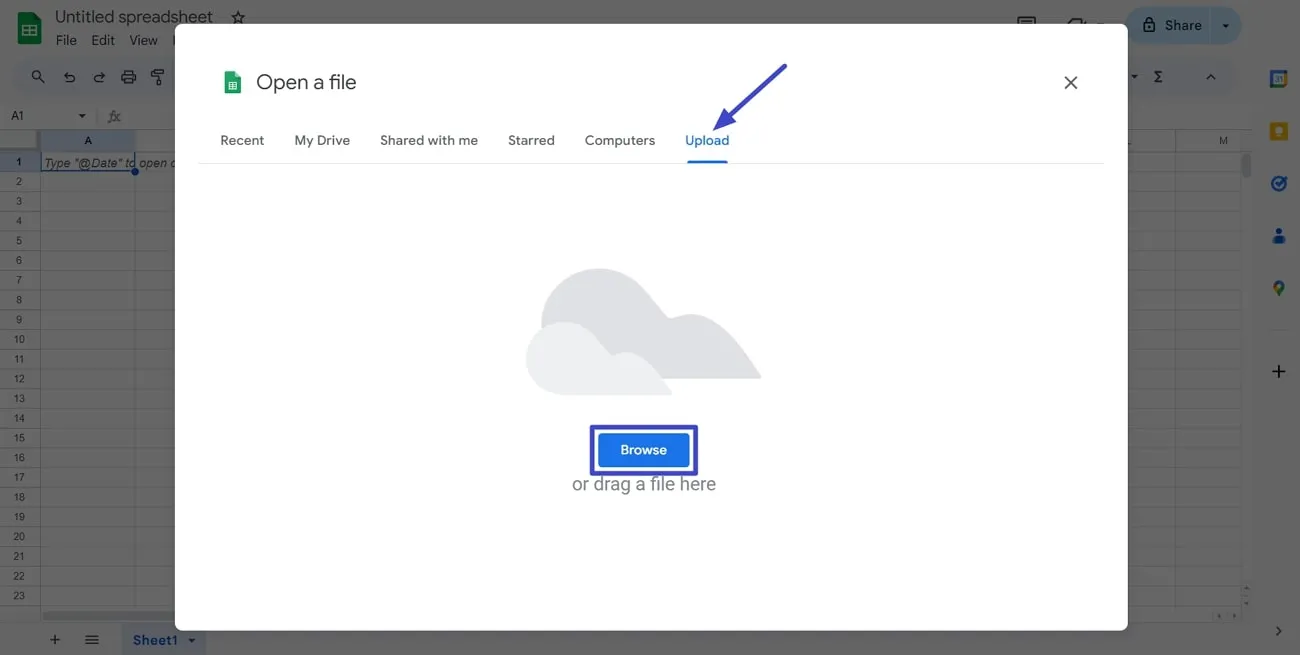Collapse the menus with the chevron
The width and height of the screenshot is (1300, 655).
click(x=1210, y=77)
